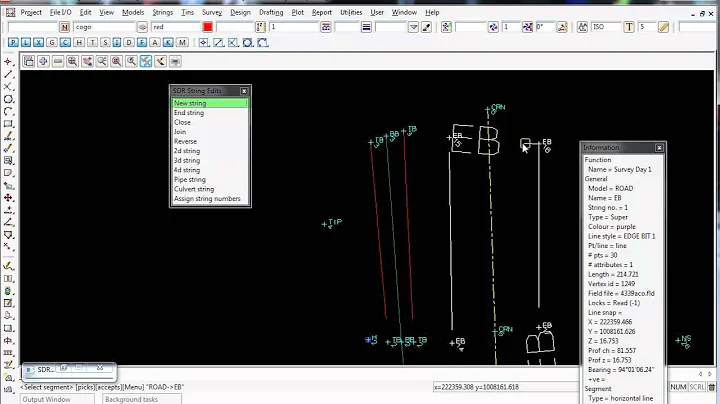The height and width of the screenshot is (404, 720).
Task: Toggle the P point snap
Action: pyautogui.click(x=13, y=43)
